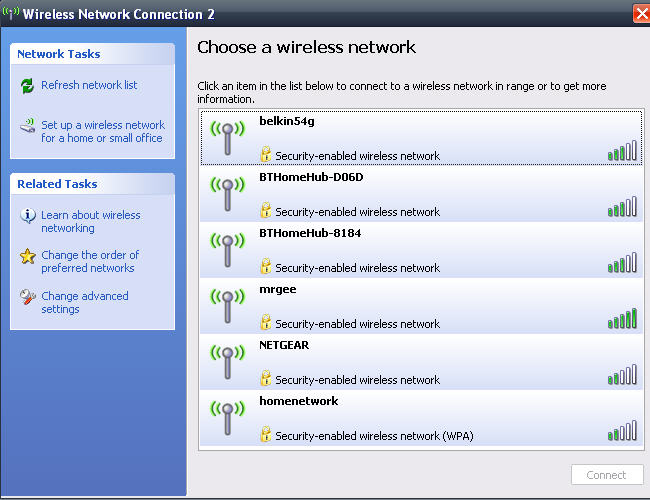The height and width of the screenshot is (500, 650).
Task: Click the Related Tasks panel header
Action: point(92,184)
